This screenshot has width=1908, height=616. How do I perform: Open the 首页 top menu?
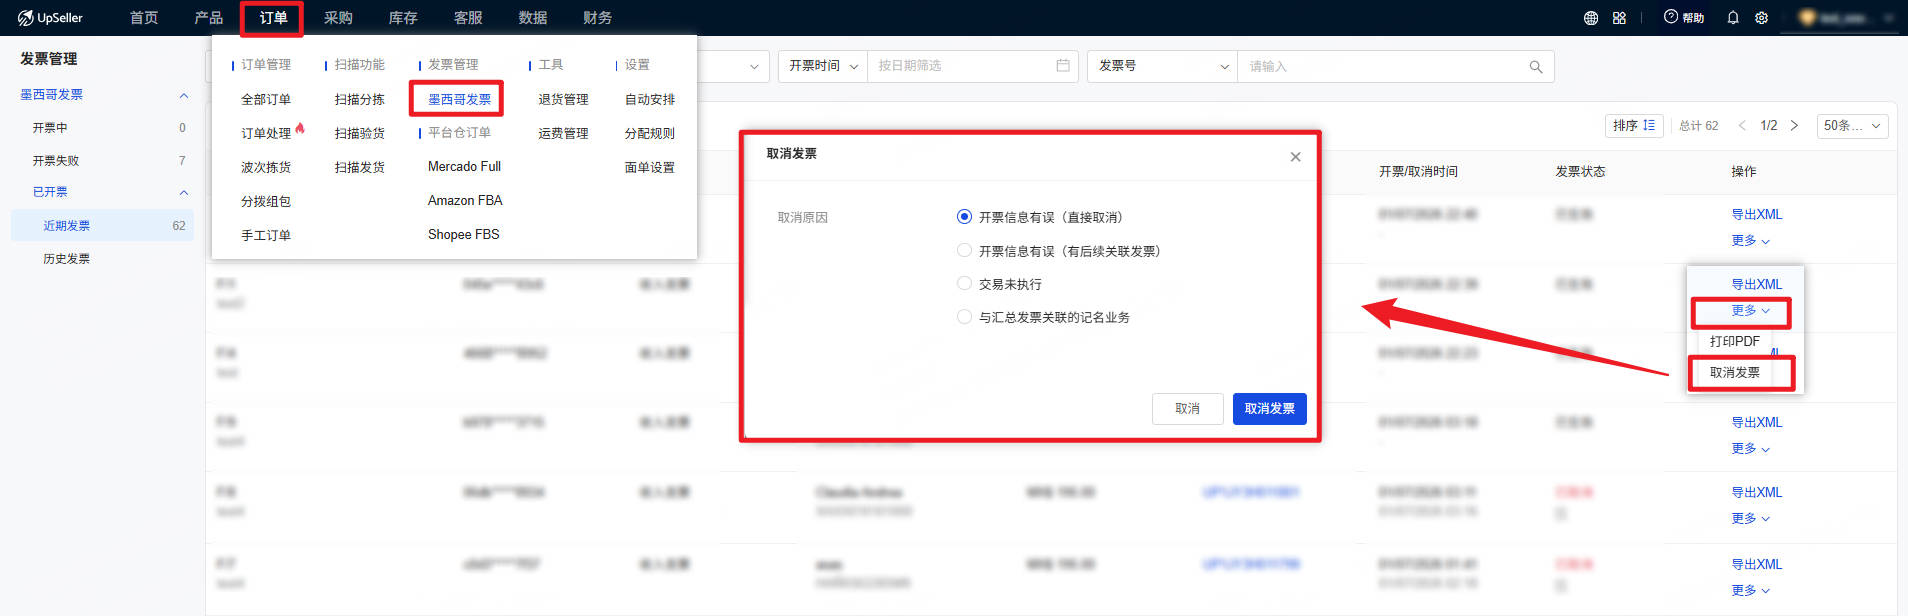144,18
